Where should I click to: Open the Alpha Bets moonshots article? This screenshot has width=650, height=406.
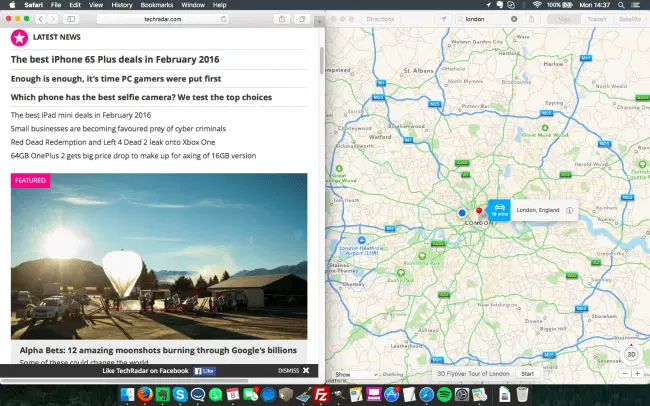(158, 350)
